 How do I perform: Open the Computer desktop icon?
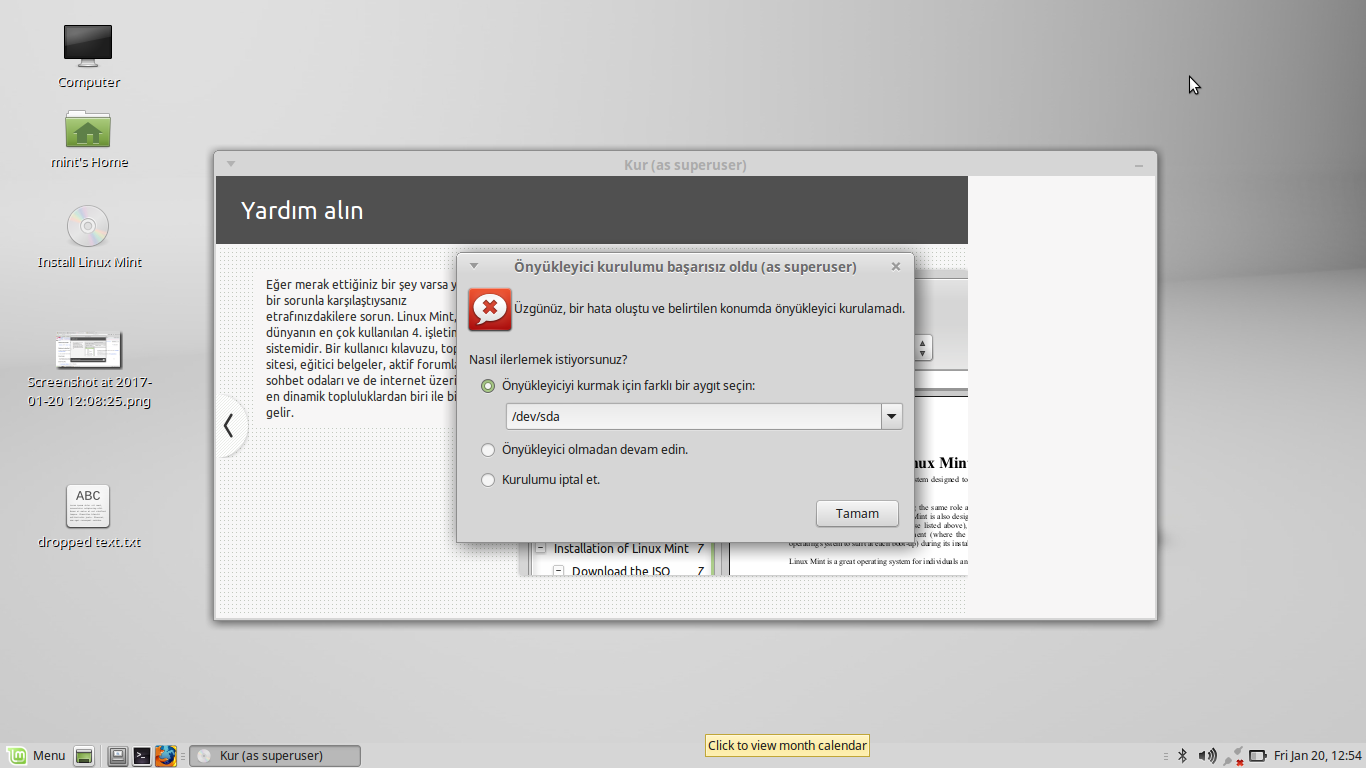[88, 46]
